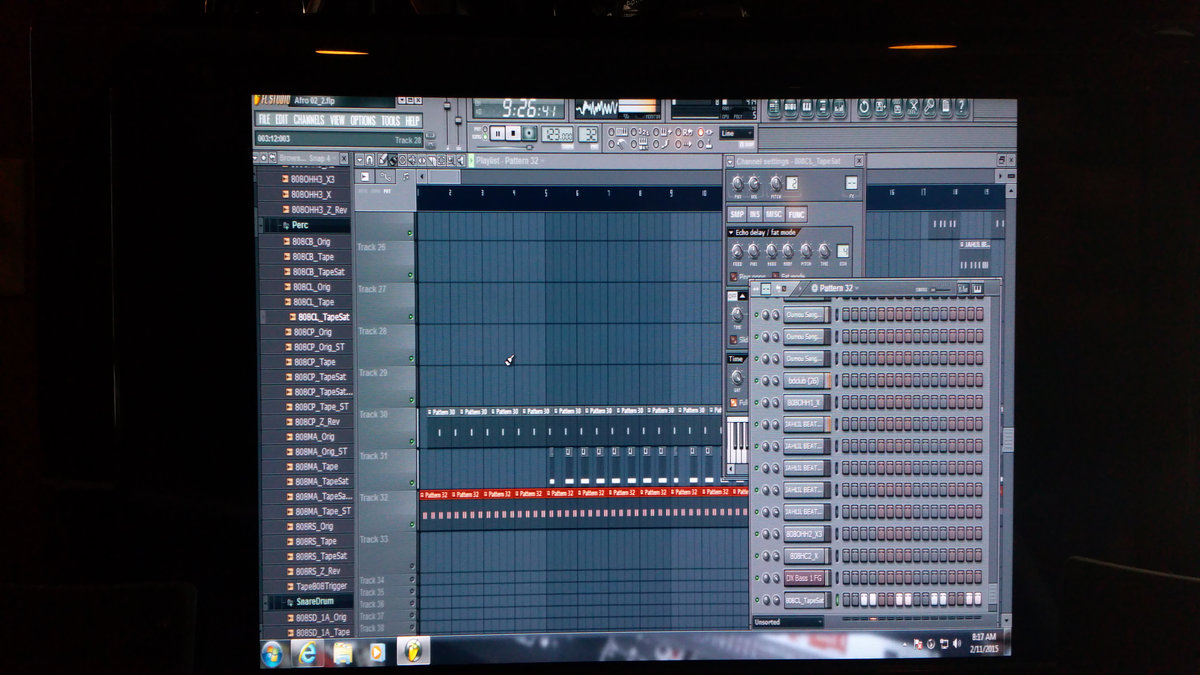Toggle mute LED for Track 28
The height and width of the screenshot is (675, 1200).
[410, 359]
